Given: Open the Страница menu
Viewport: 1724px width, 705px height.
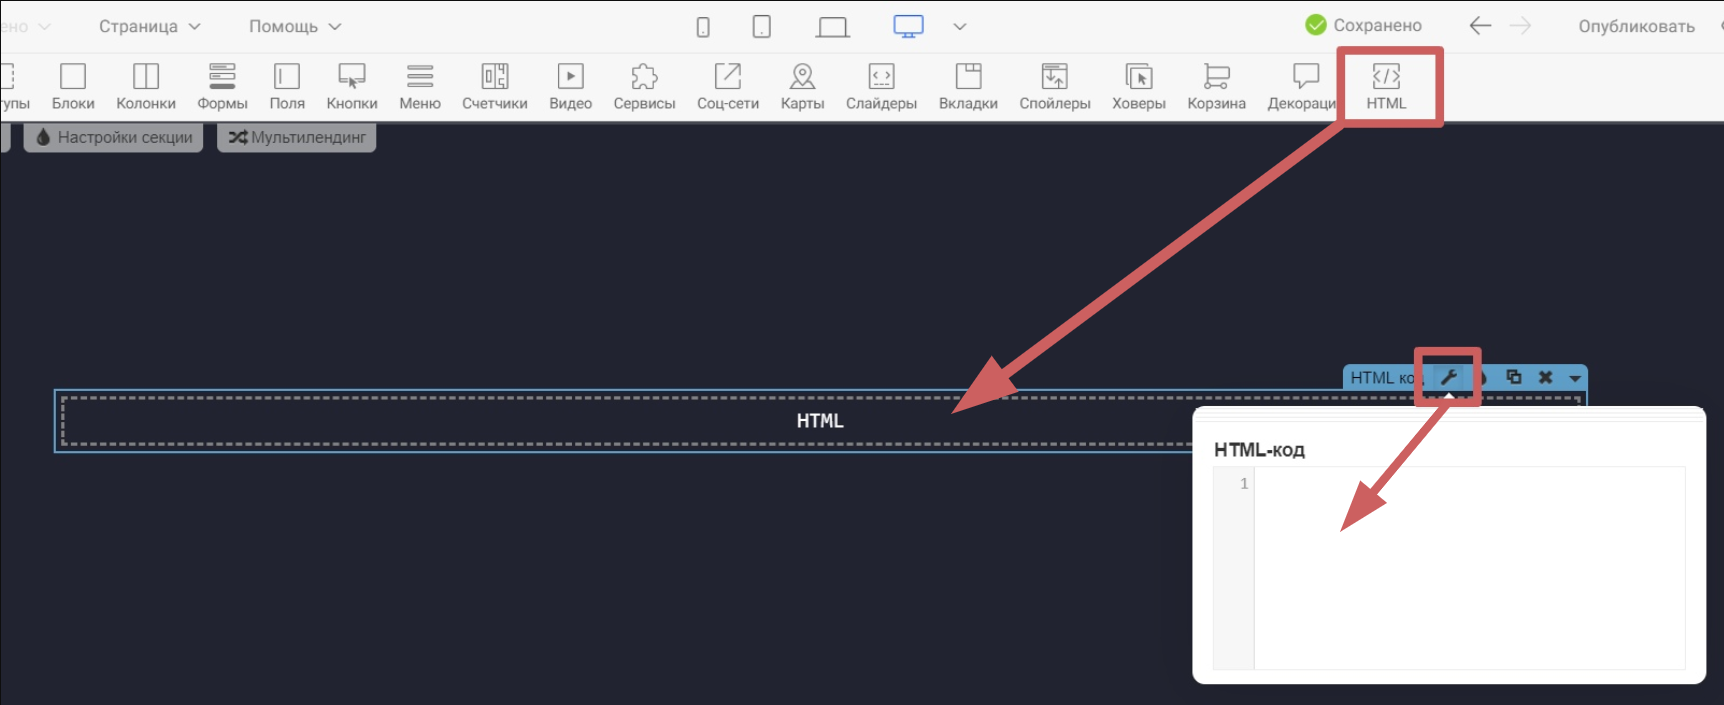Looking at the screenshot, I should point(149,27).
